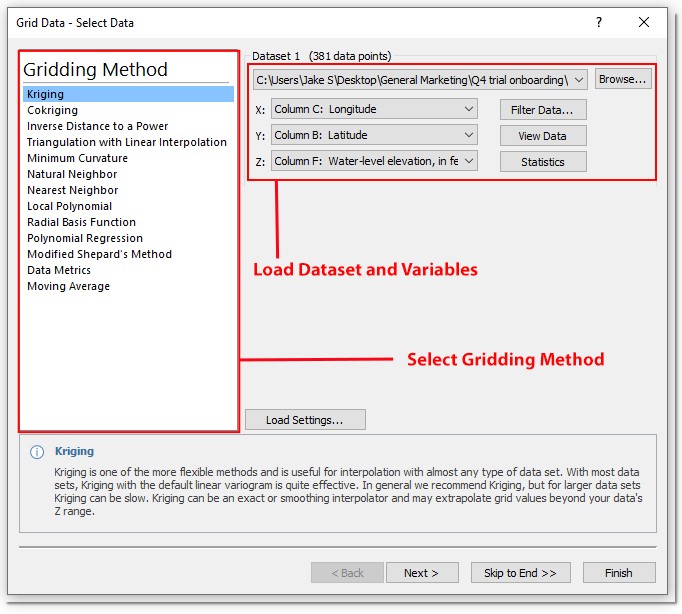Select Inverse Distance to a Power
Image resolution: width=682 pixels, height=614 pixels.
click(x=97, y=126)
